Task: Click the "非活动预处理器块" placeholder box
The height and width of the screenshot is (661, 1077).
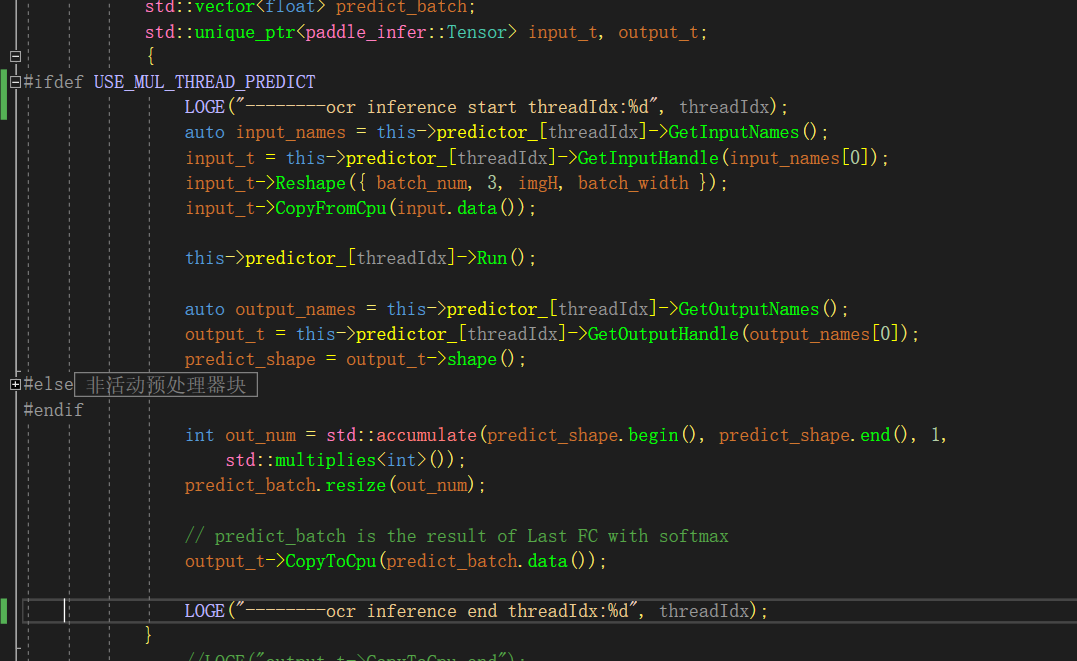Action: pyautogui.click(x=166, y=384)
